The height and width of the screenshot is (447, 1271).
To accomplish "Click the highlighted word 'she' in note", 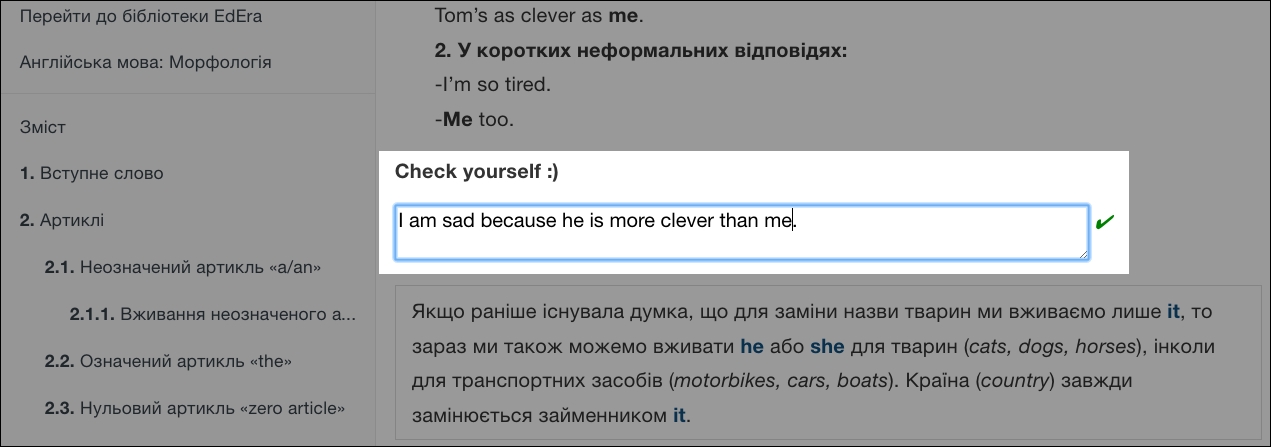I will tap(827, 348).
